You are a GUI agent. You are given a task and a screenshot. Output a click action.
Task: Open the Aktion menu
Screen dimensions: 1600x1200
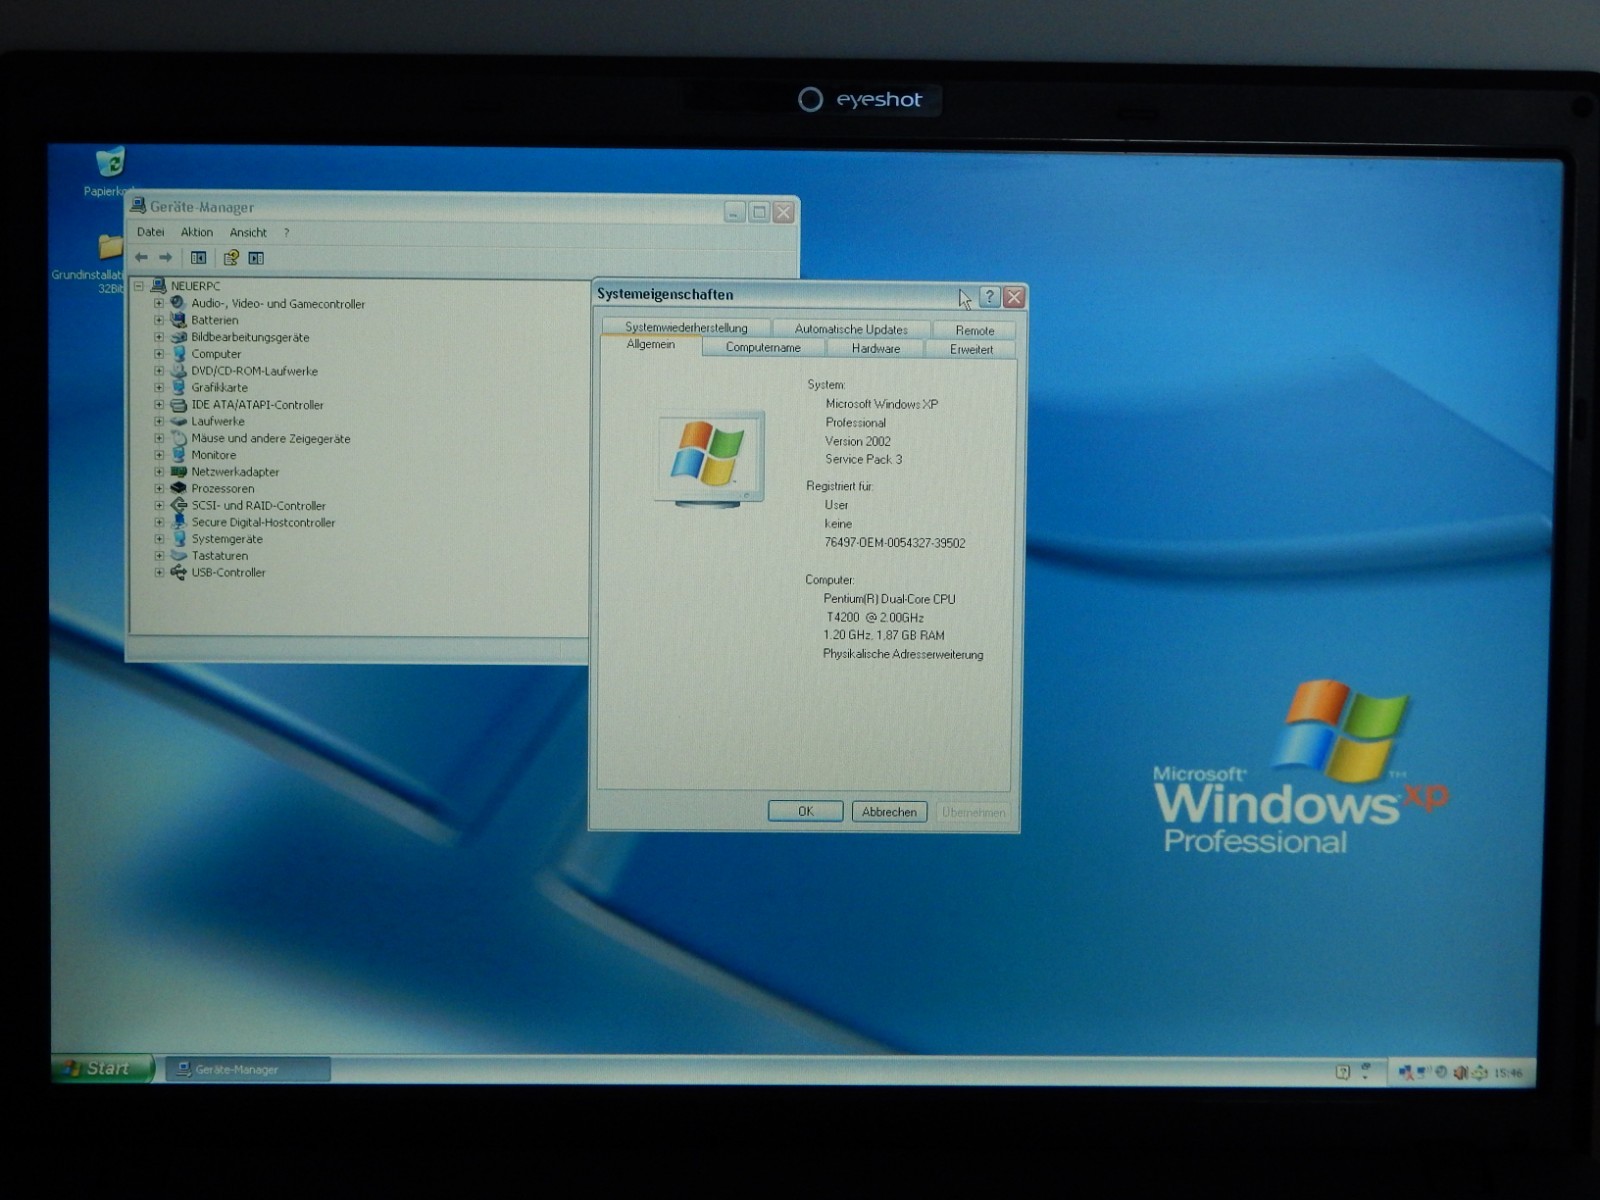[197, 232]
